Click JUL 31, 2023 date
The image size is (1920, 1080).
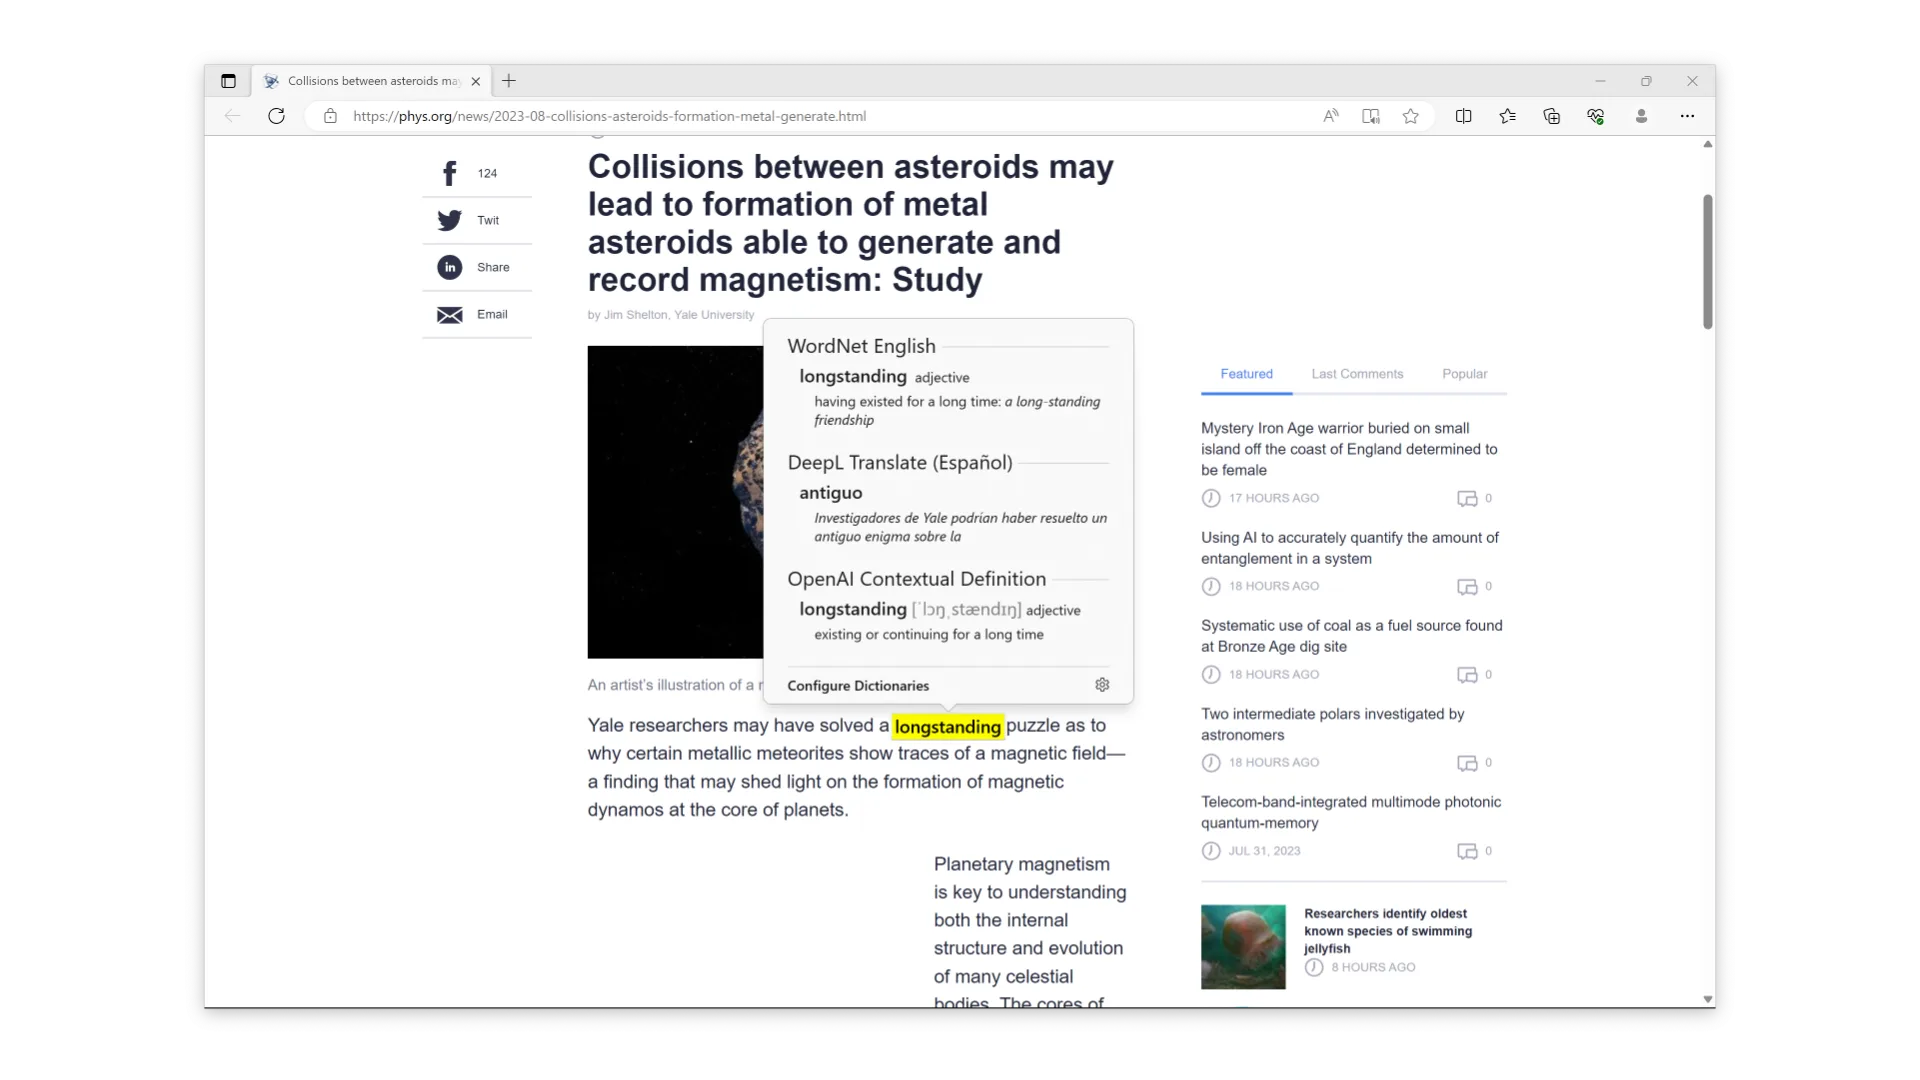pos(1264,851)
